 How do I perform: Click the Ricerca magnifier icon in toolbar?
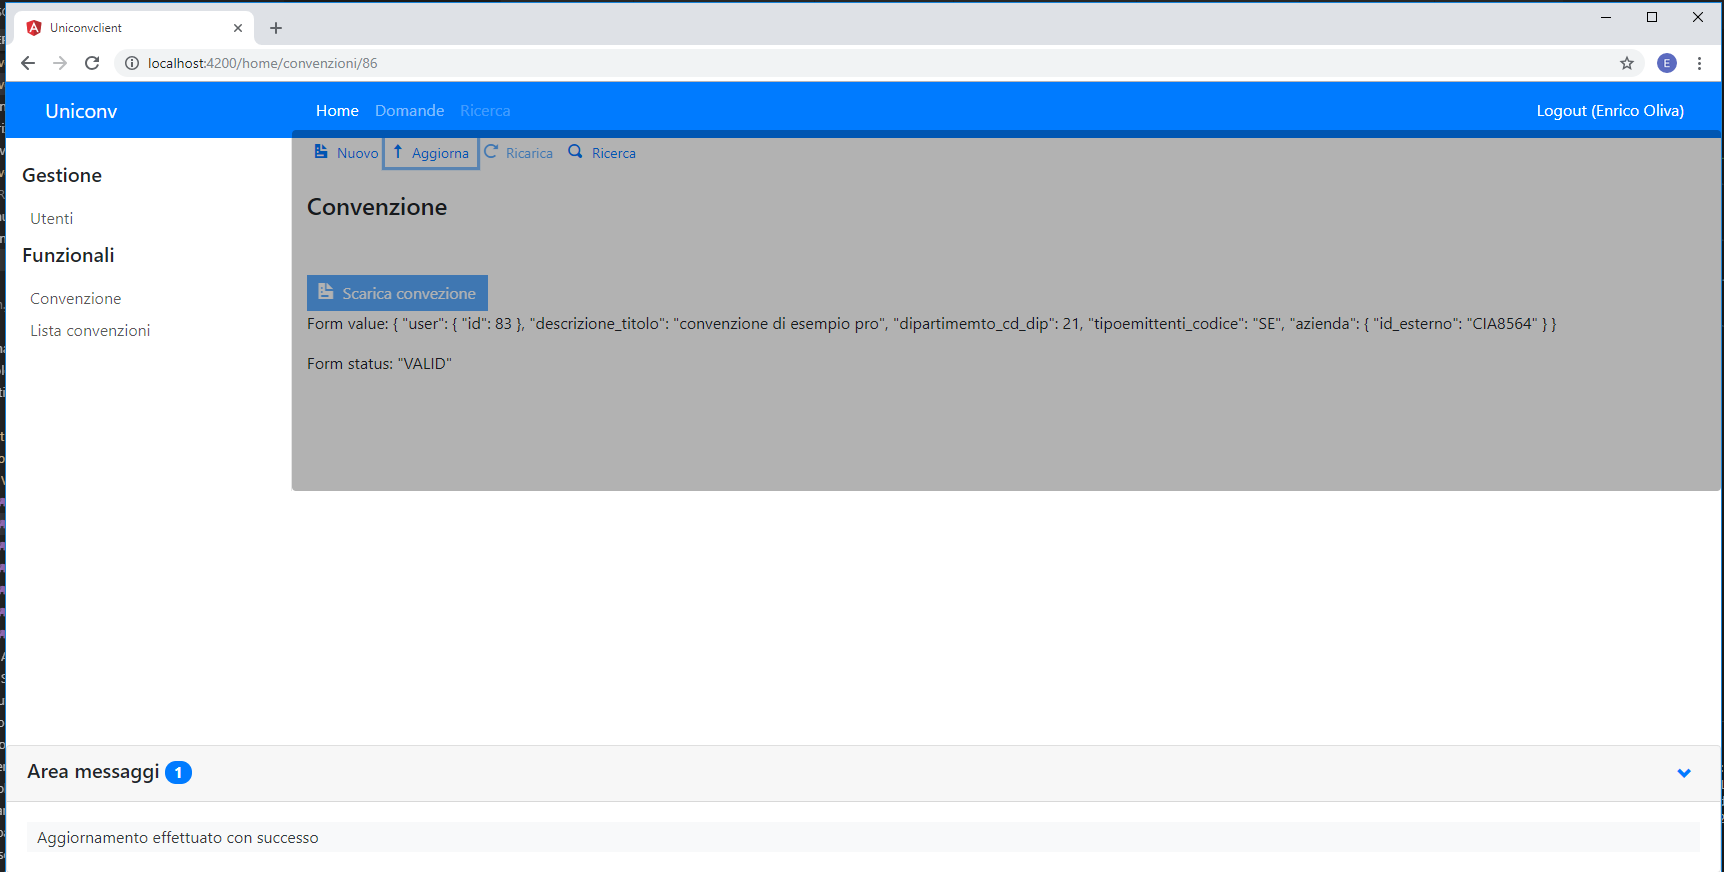tap(575, 152)
